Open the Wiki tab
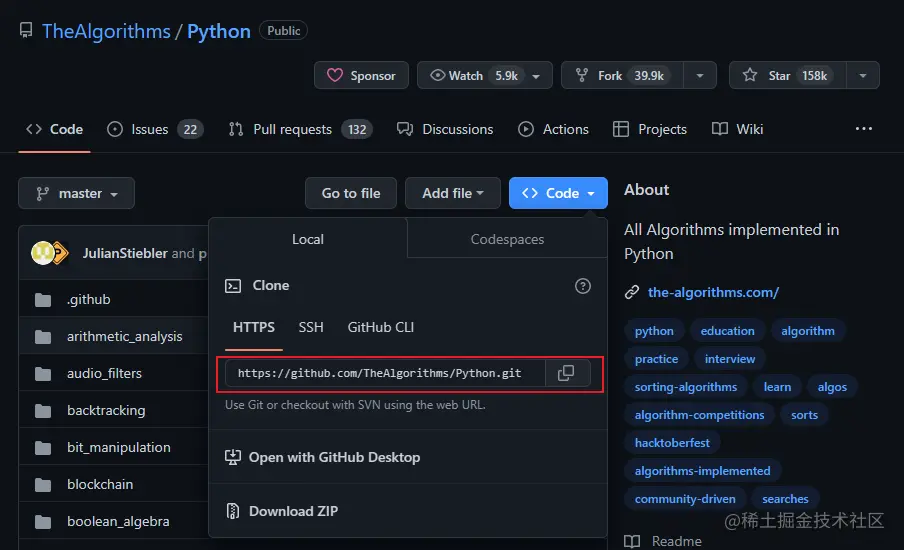This screenshot has height=550, width=904. [737, 129]
